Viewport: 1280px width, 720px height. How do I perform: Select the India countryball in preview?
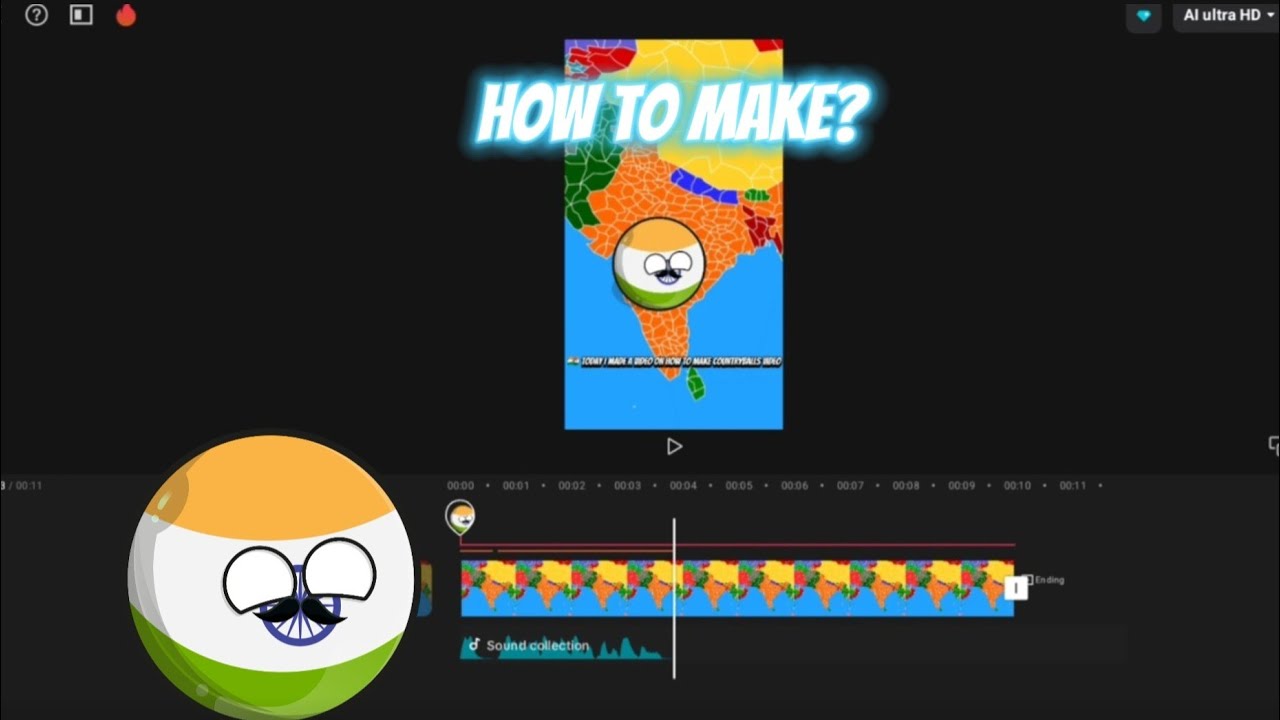(x=659, y=265)
